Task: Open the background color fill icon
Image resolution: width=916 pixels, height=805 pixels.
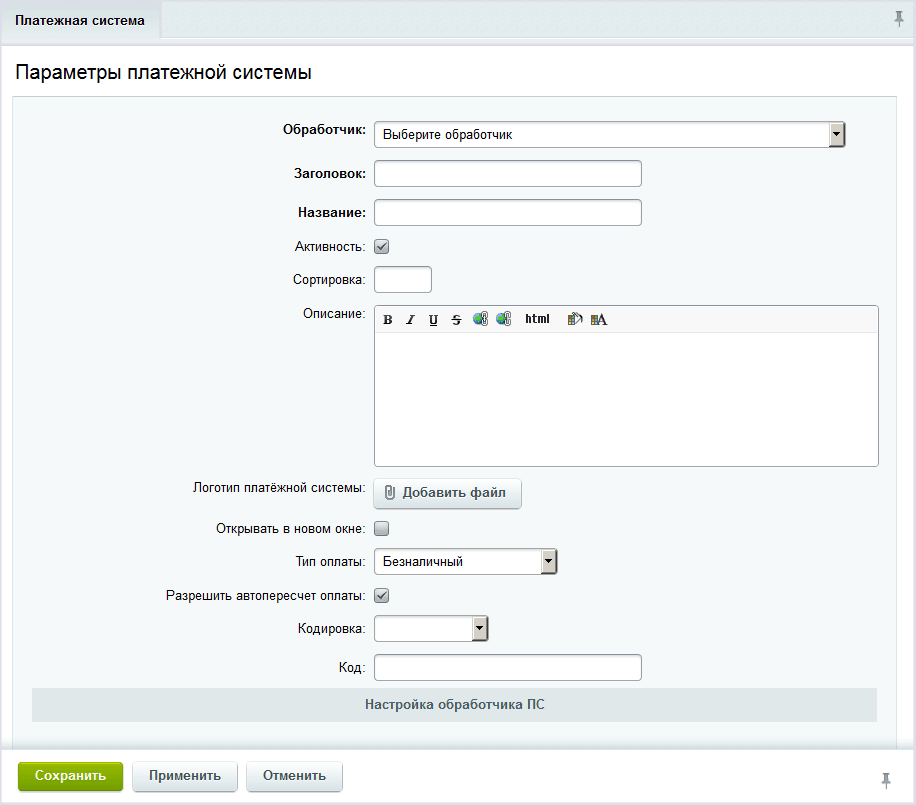Action: tap(575, 320)
